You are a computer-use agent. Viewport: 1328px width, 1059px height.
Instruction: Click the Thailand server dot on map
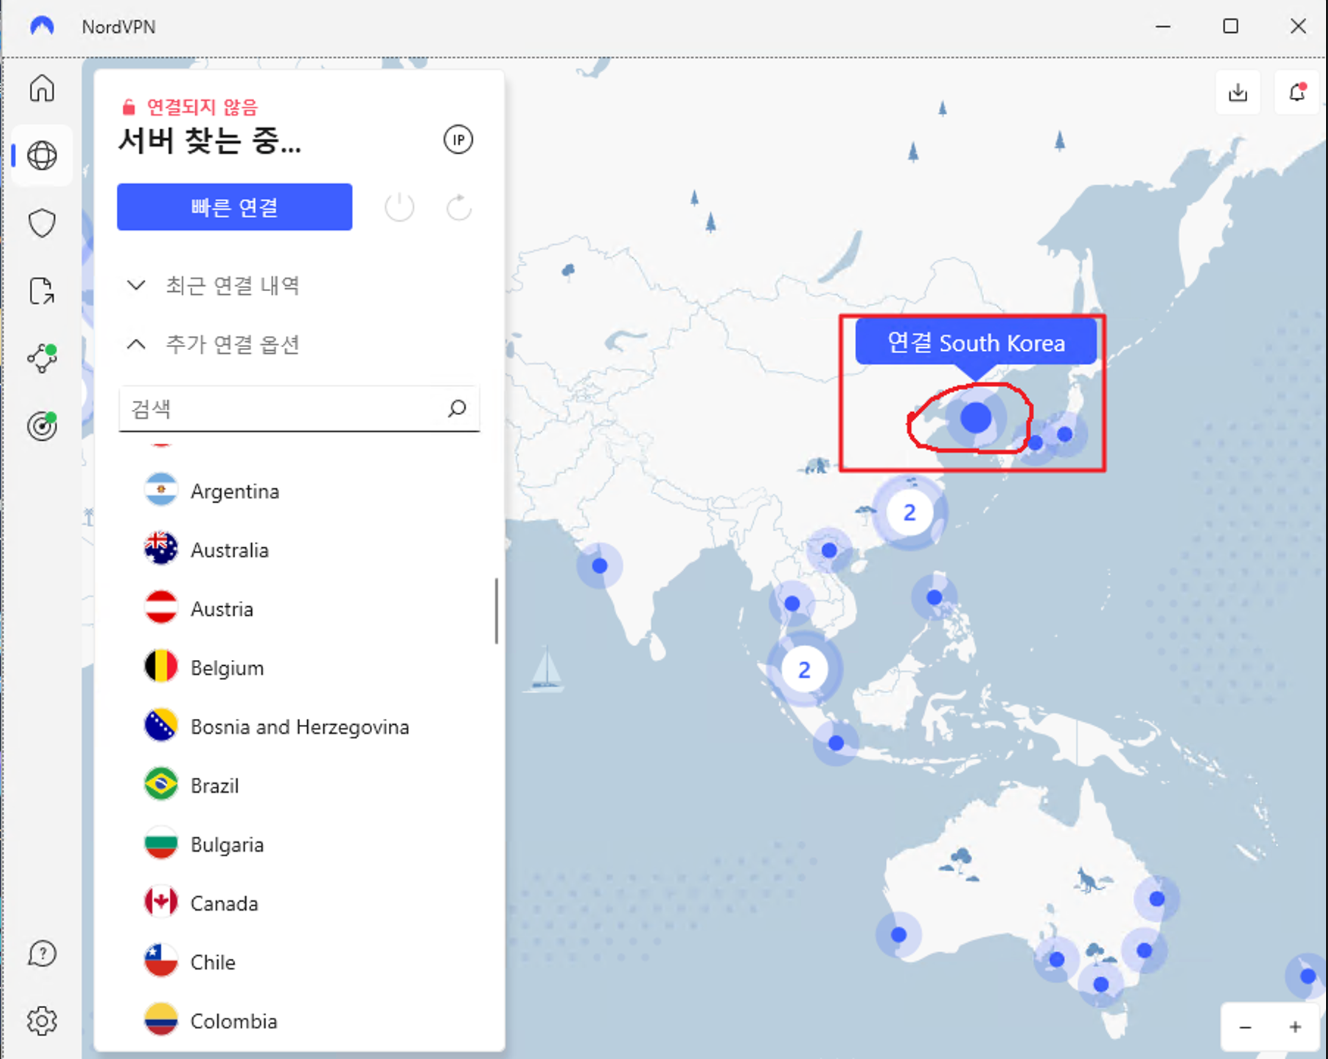click(792, 603)
